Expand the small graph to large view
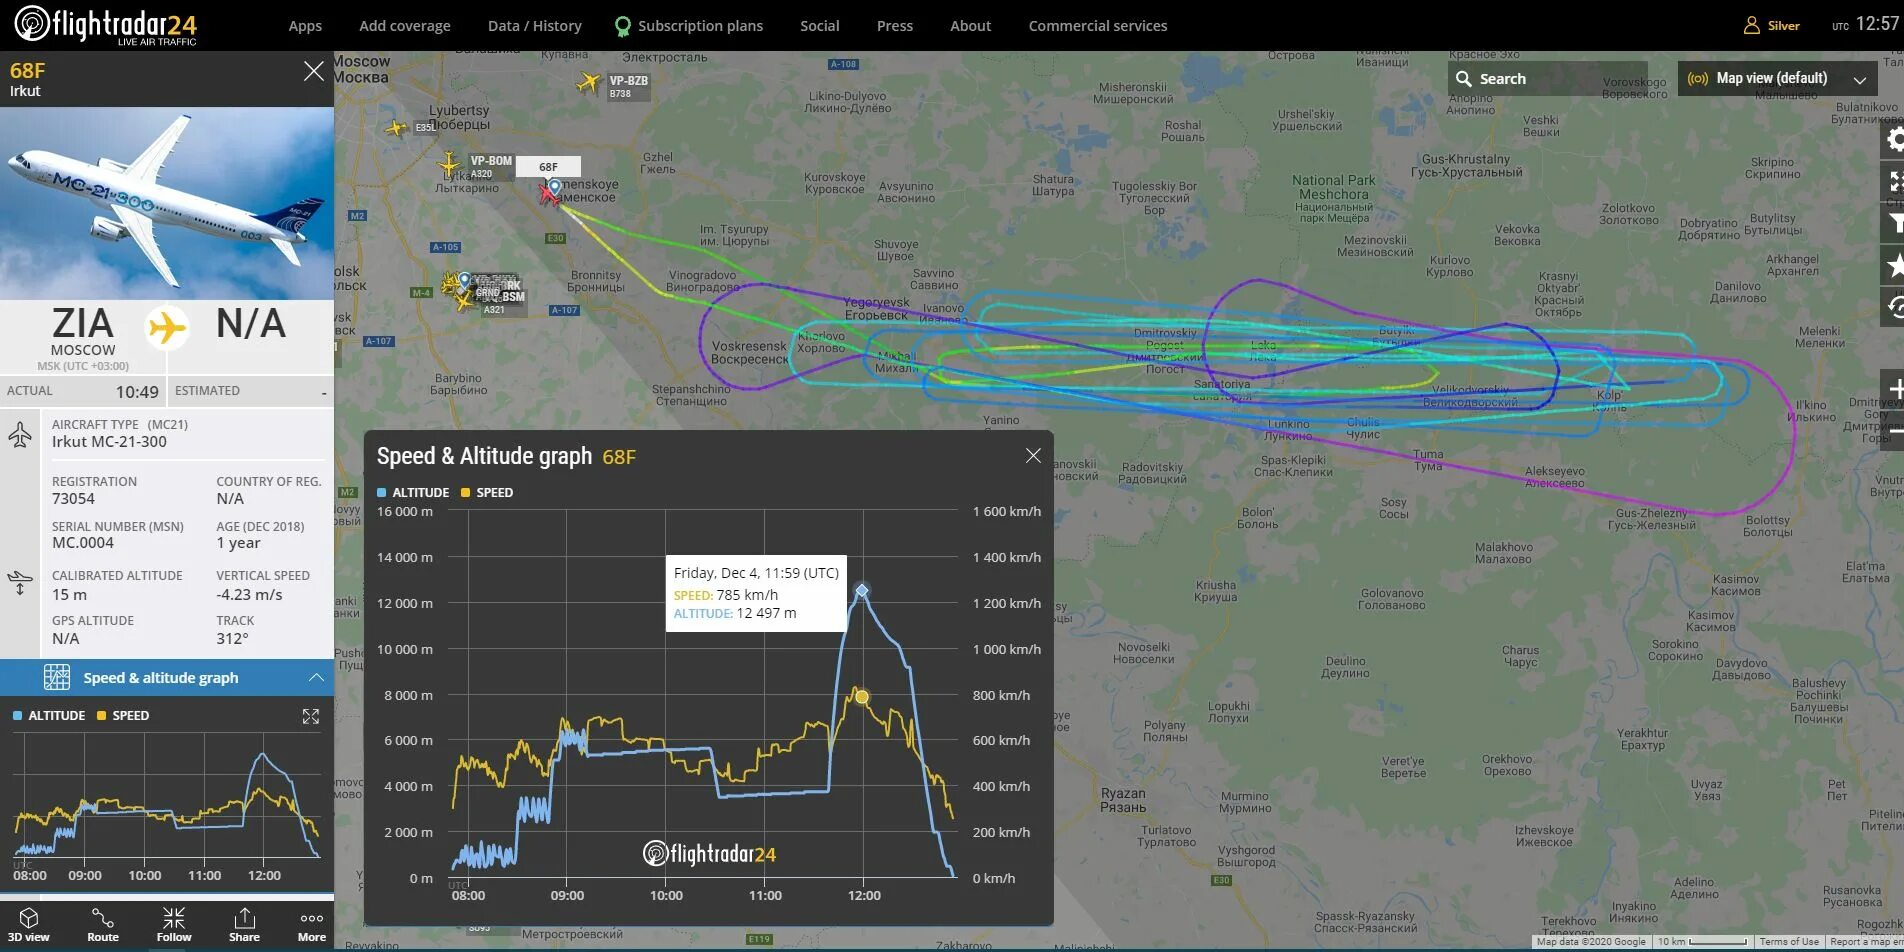Screen dimensions: 1904x952 click(311, 716)
